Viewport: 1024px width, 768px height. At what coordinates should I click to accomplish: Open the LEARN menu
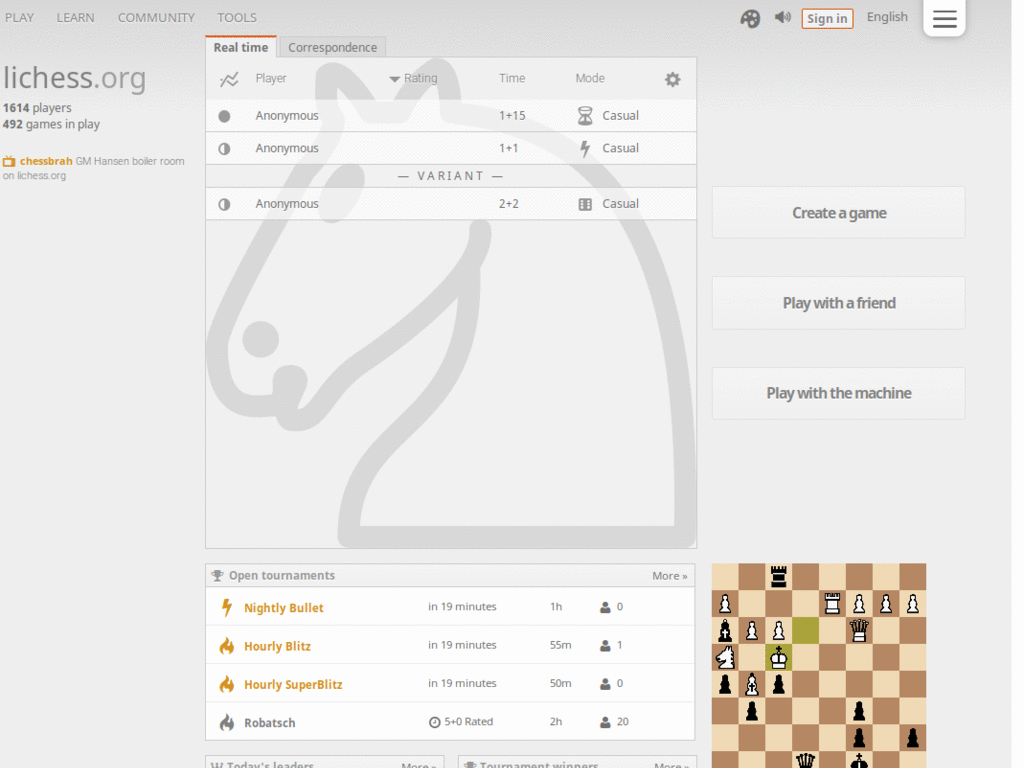[x=75, y=18]
